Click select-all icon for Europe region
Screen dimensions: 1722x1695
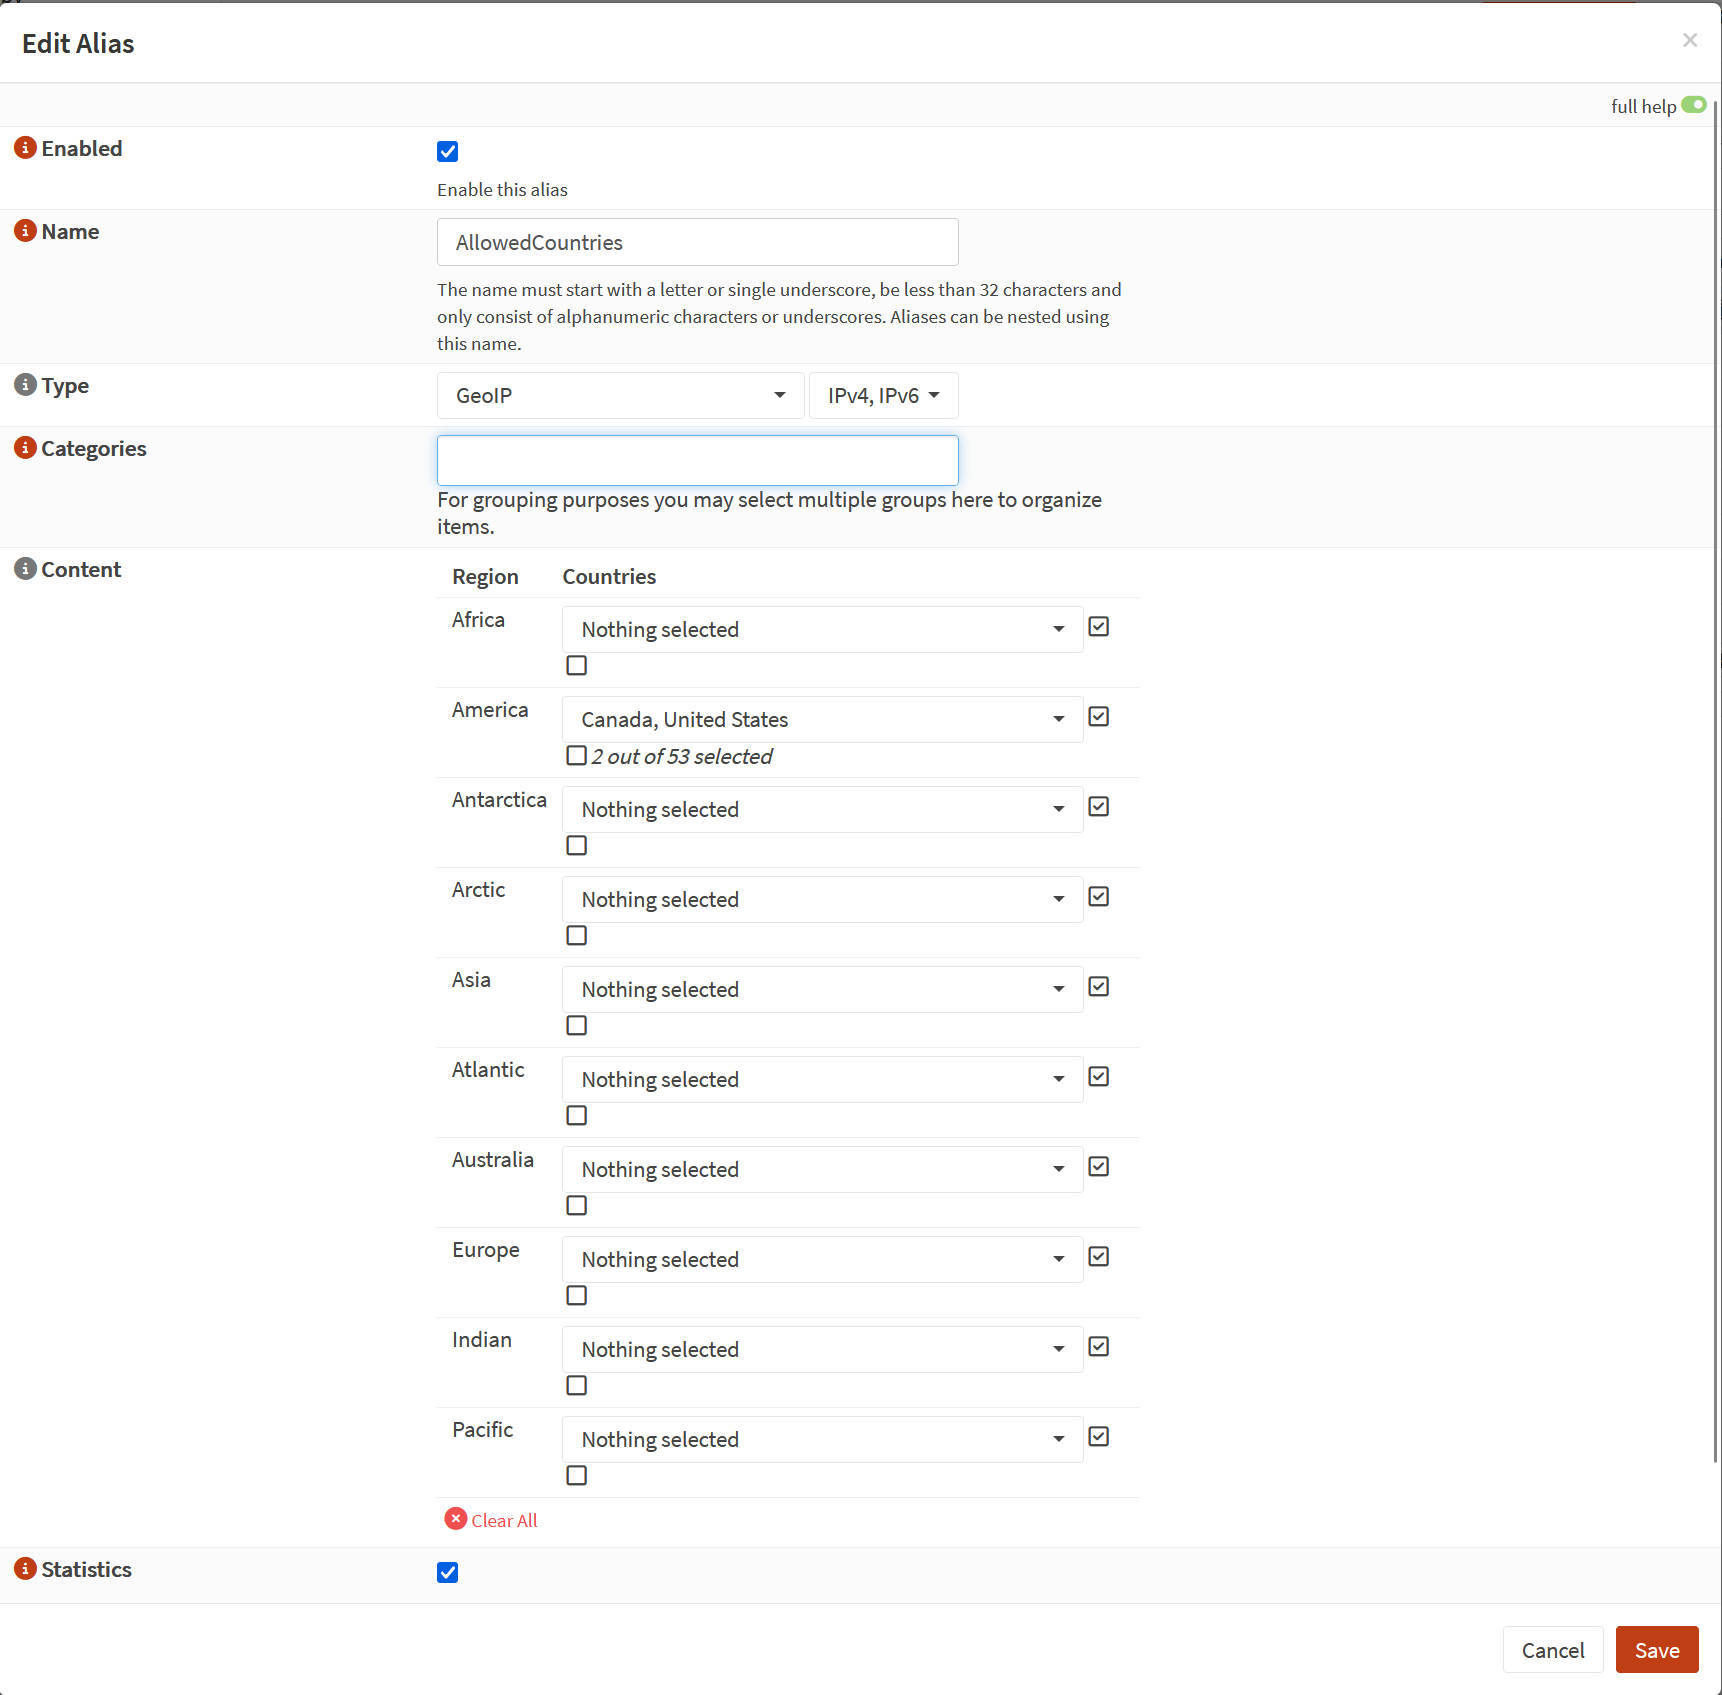1098,1257
